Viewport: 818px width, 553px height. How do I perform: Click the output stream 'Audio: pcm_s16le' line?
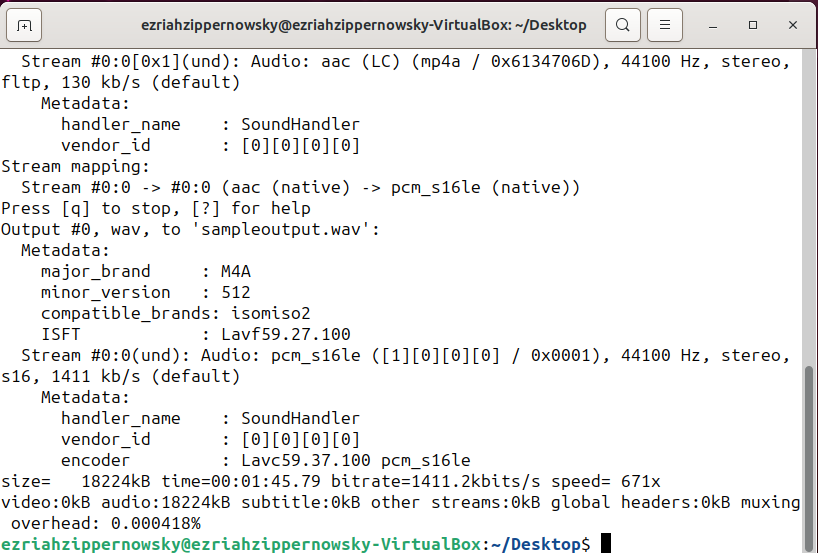coord(406,355)
